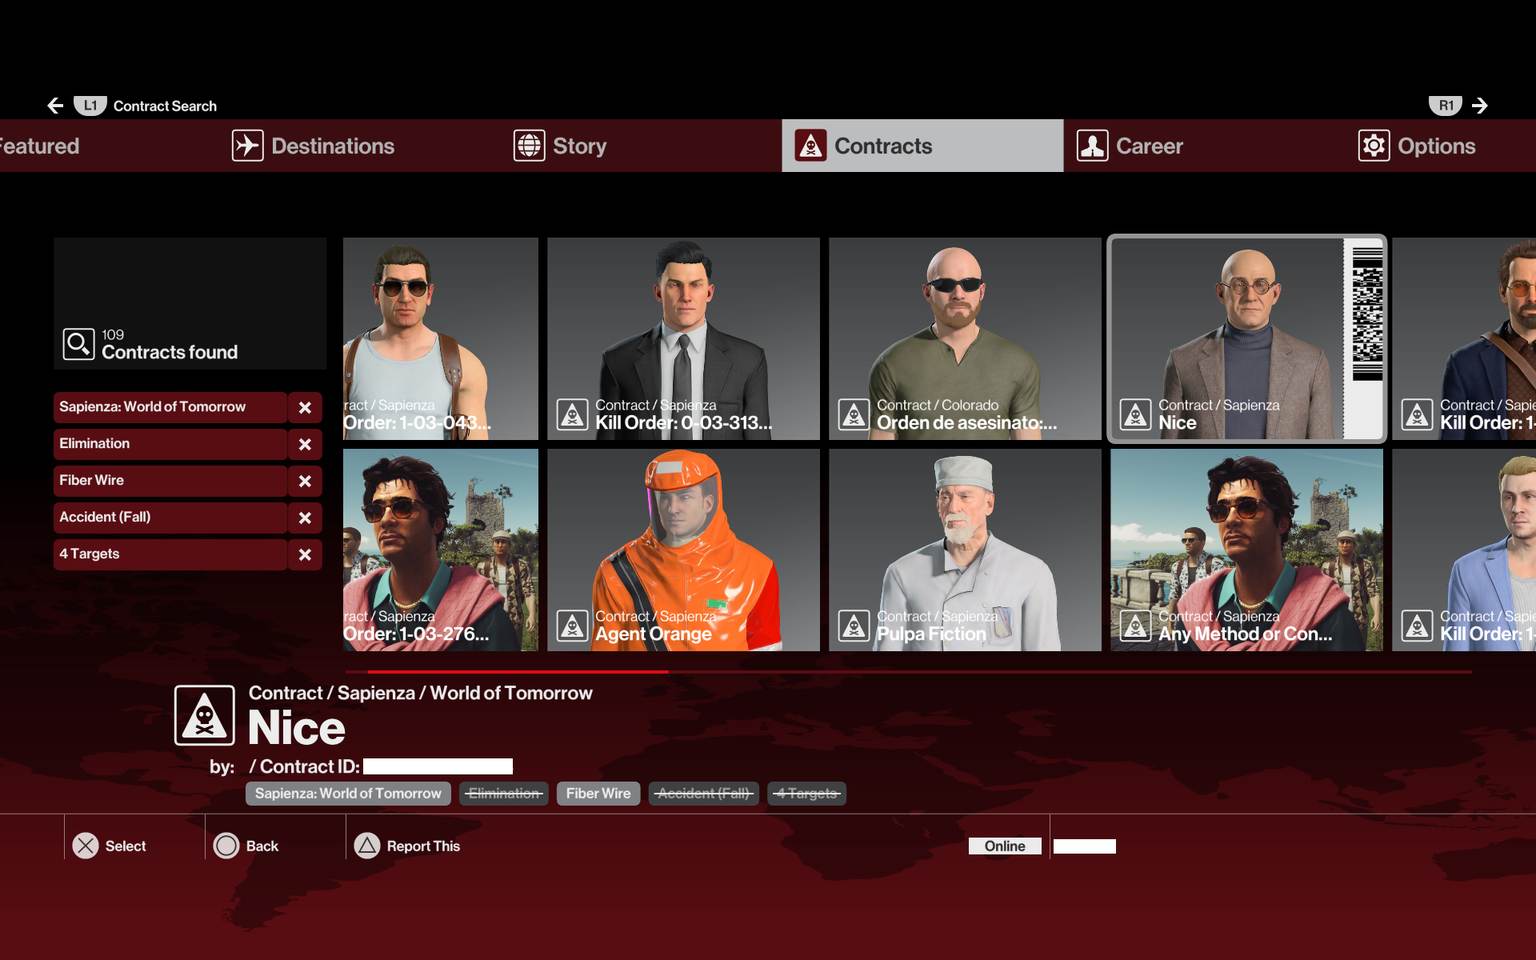Open the Any Method or Con... contract tile

(1246, 550)
